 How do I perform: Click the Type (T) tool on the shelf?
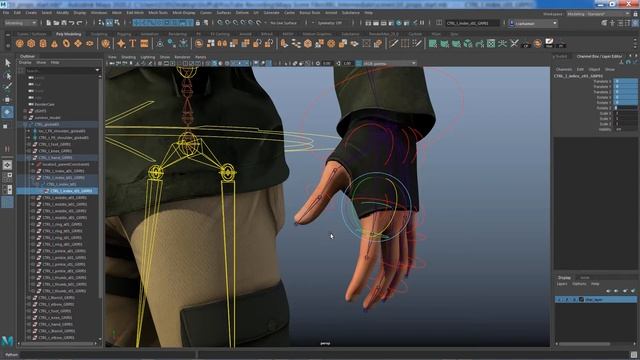click(133, 43)
